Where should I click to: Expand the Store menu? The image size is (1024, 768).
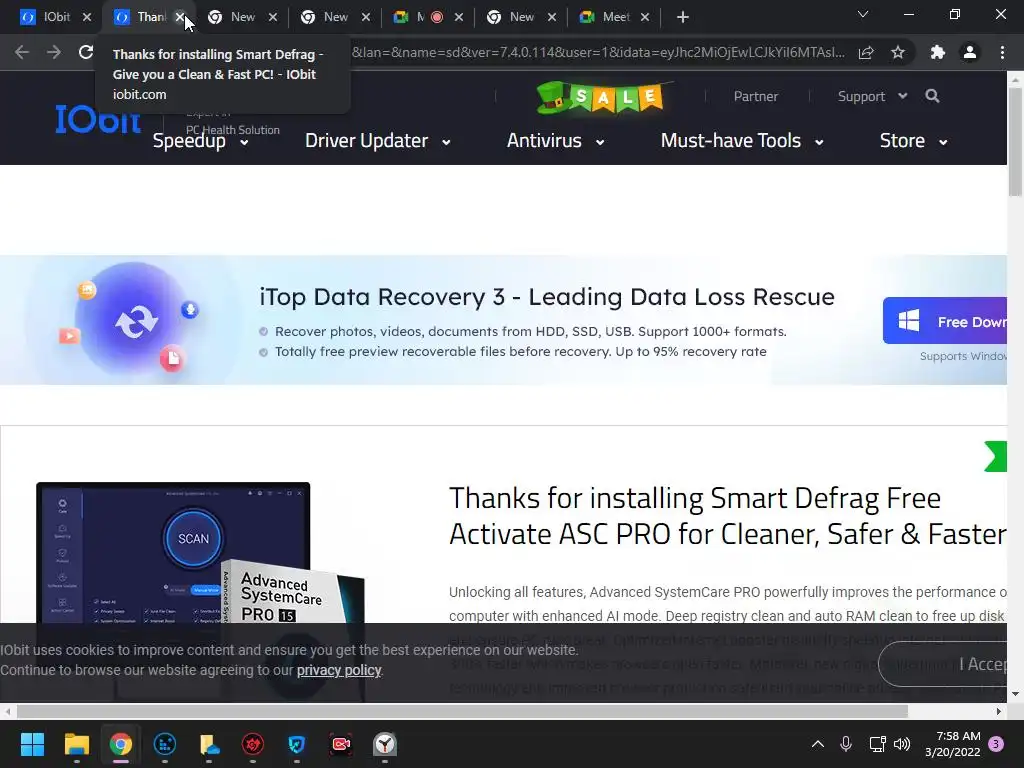point(913,141)
